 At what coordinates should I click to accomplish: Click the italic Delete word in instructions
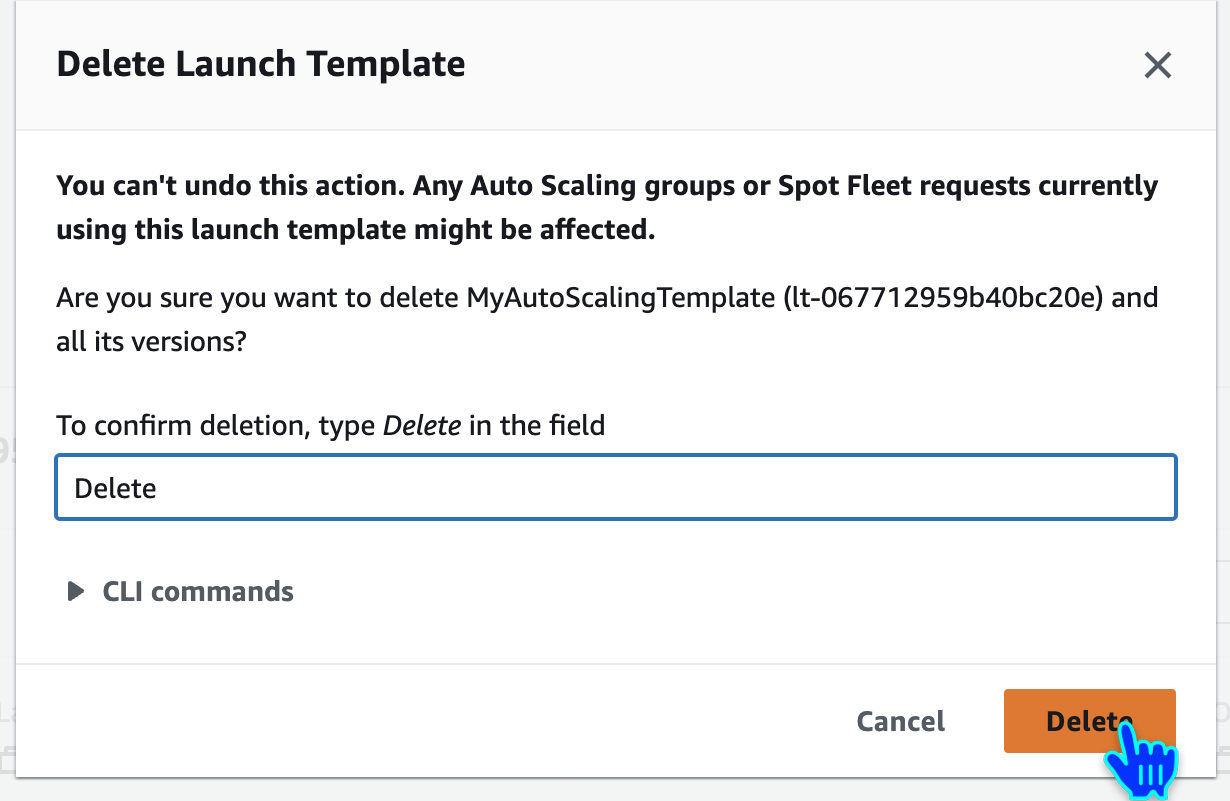(422, 425)
